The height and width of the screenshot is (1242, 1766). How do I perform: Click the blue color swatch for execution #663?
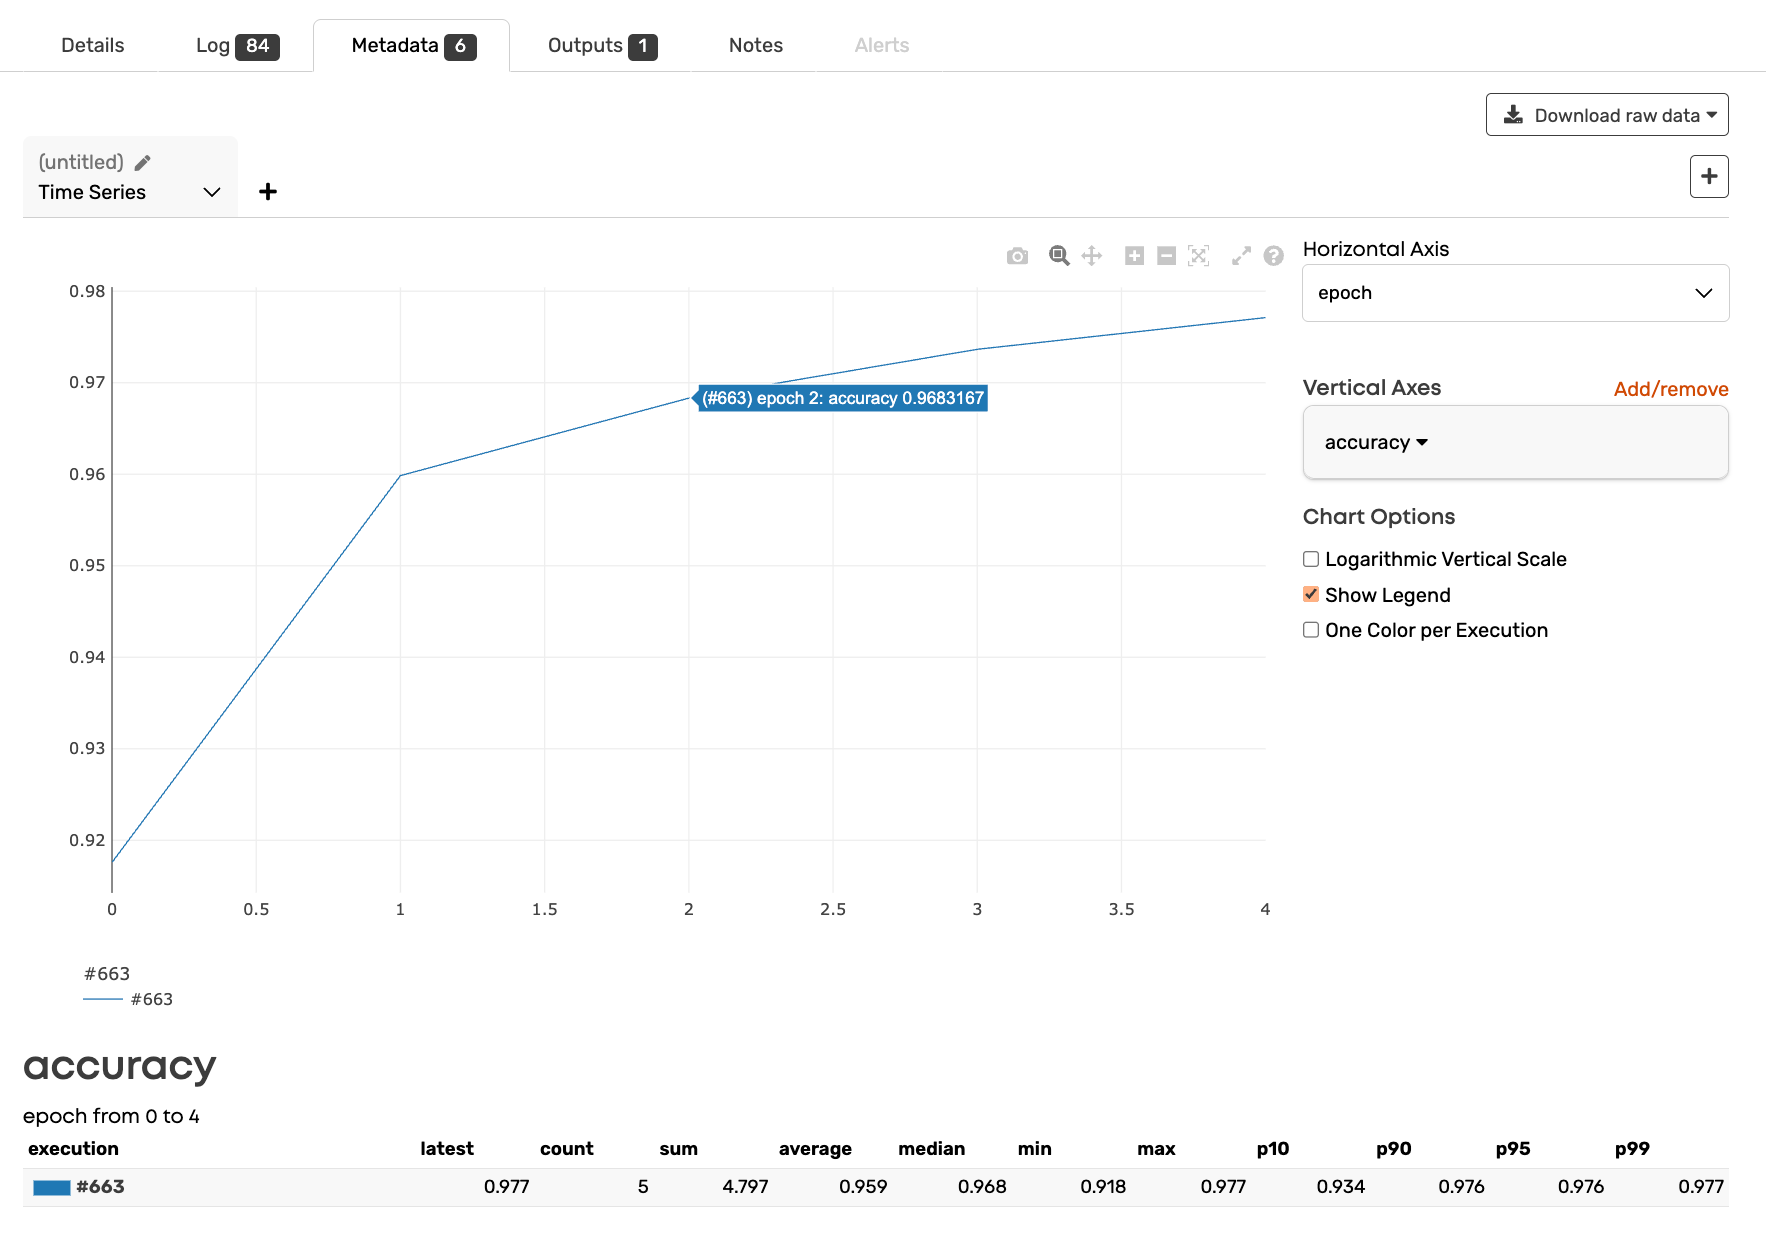pos(52,1187)
